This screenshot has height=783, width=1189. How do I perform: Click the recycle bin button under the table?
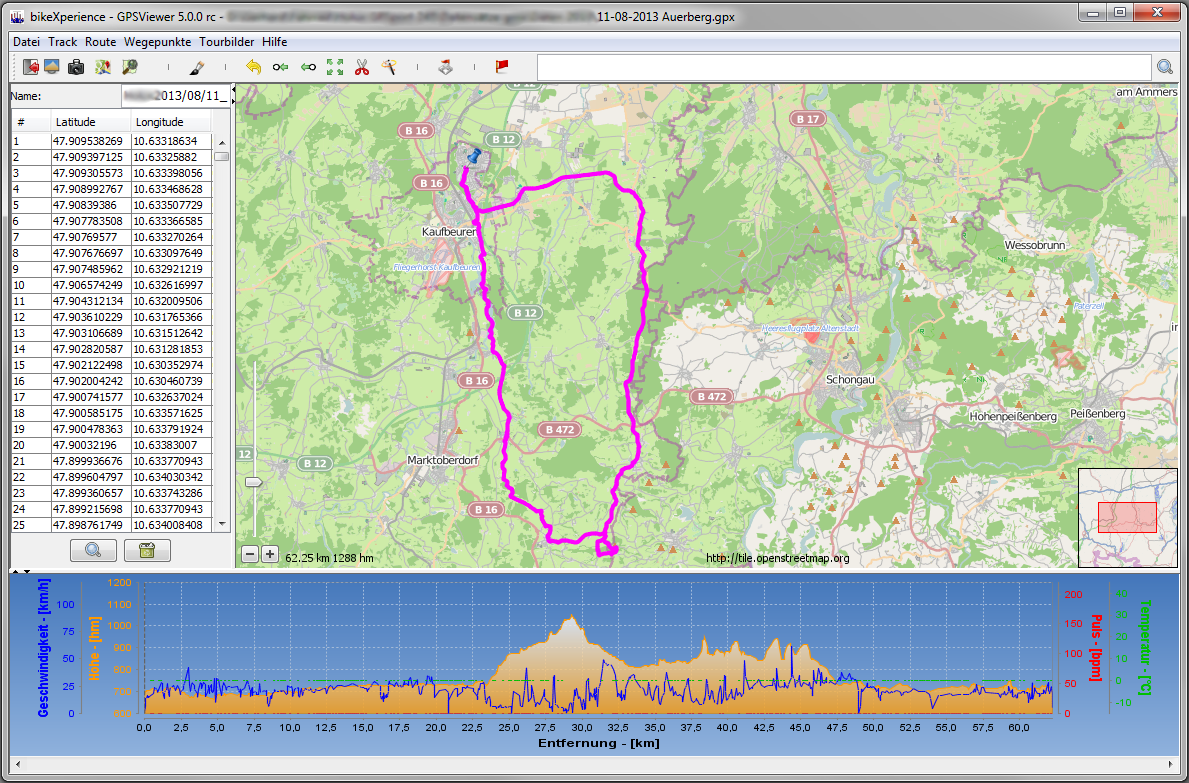coord(147,550)
